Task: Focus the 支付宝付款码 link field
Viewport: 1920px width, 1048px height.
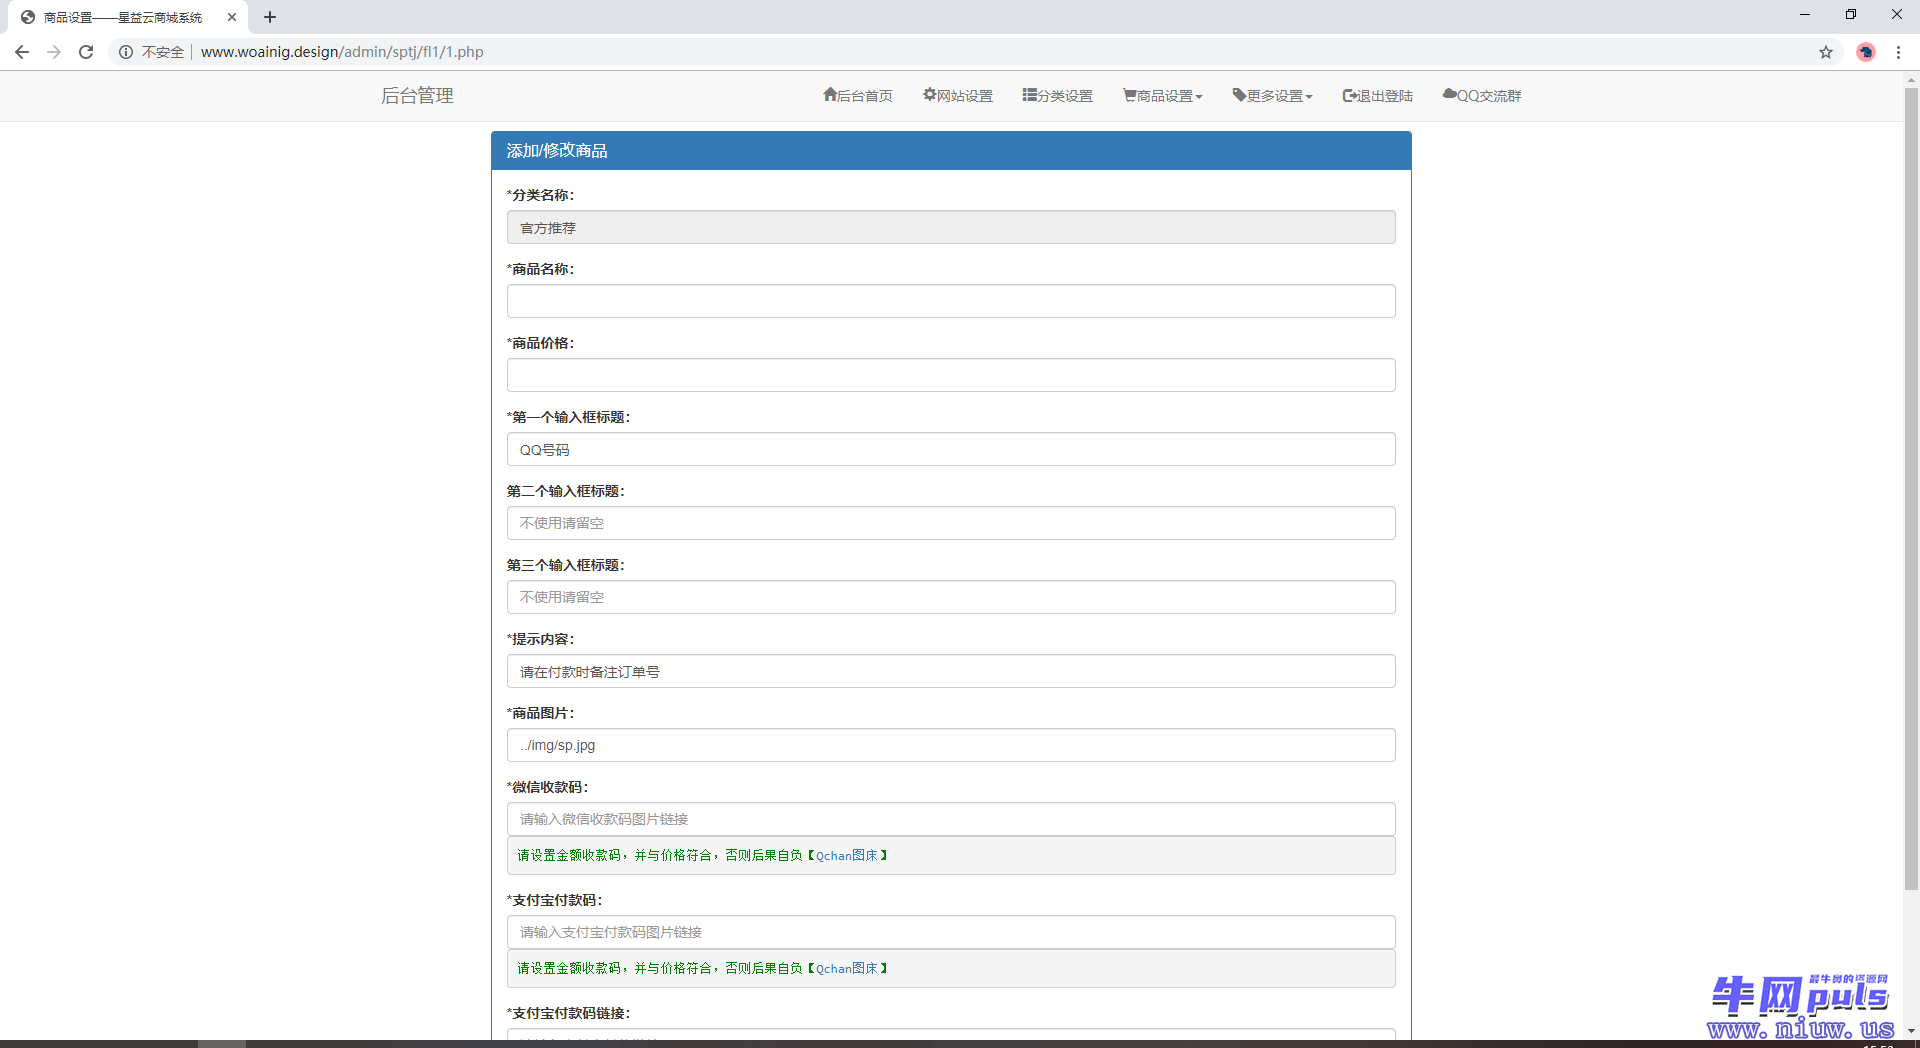Action: coord(951,932)
